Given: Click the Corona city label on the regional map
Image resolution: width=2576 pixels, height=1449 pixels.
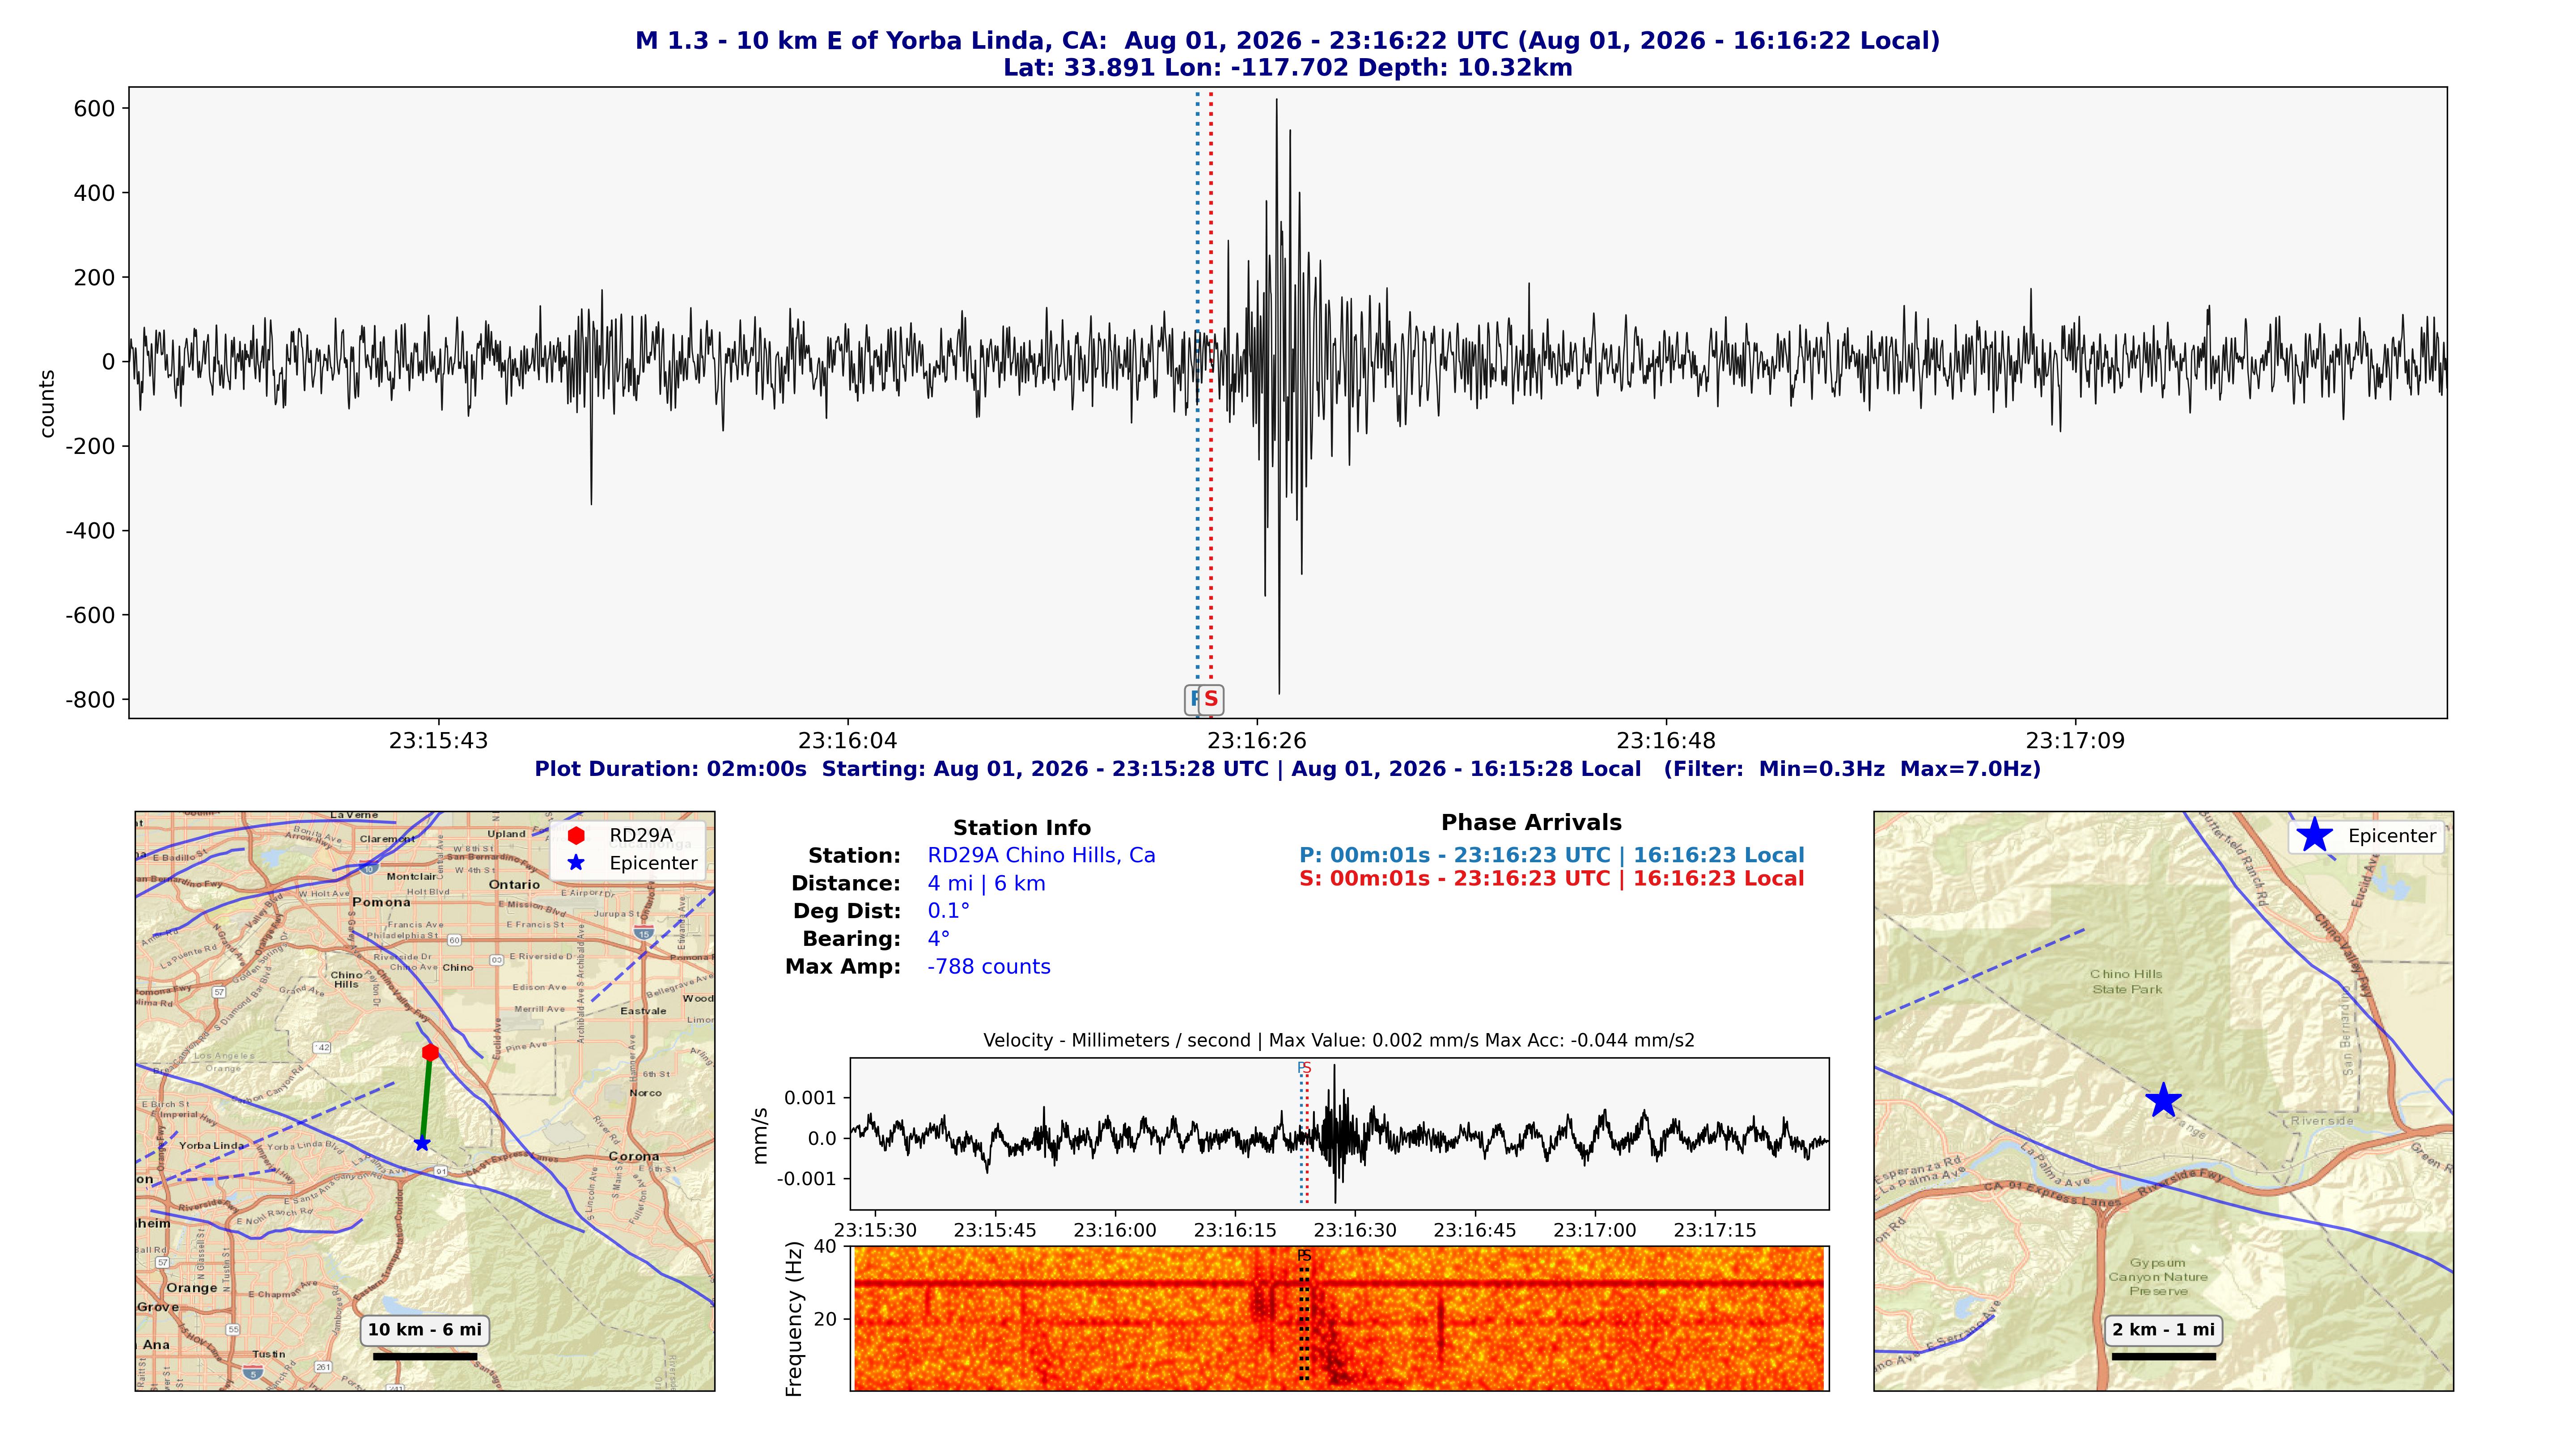Looking at the screenshot, I should coord(634,1156).
